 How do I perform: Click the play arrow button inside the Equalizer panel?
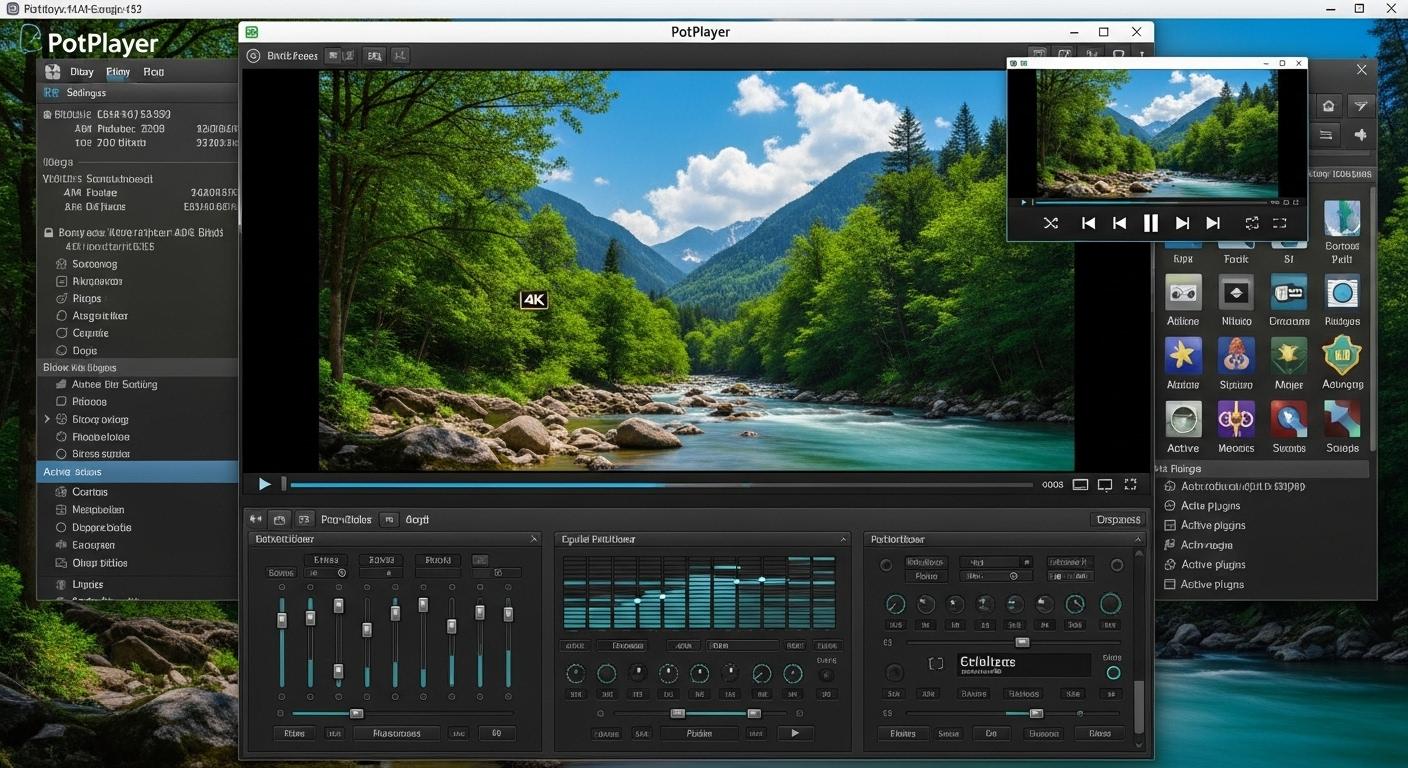click(794, 733)
